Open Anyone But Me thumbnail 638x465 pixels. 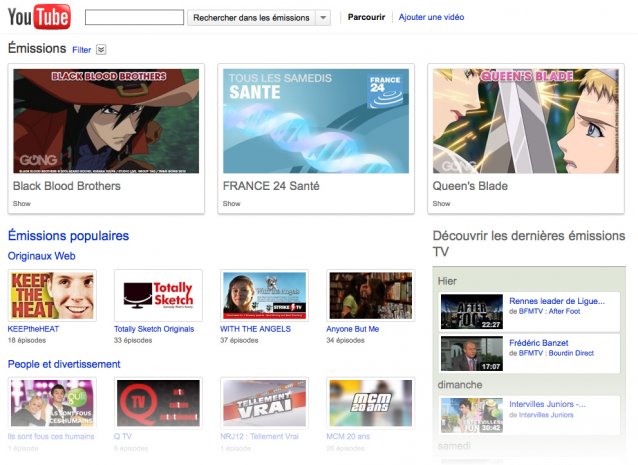click(371, 295)
